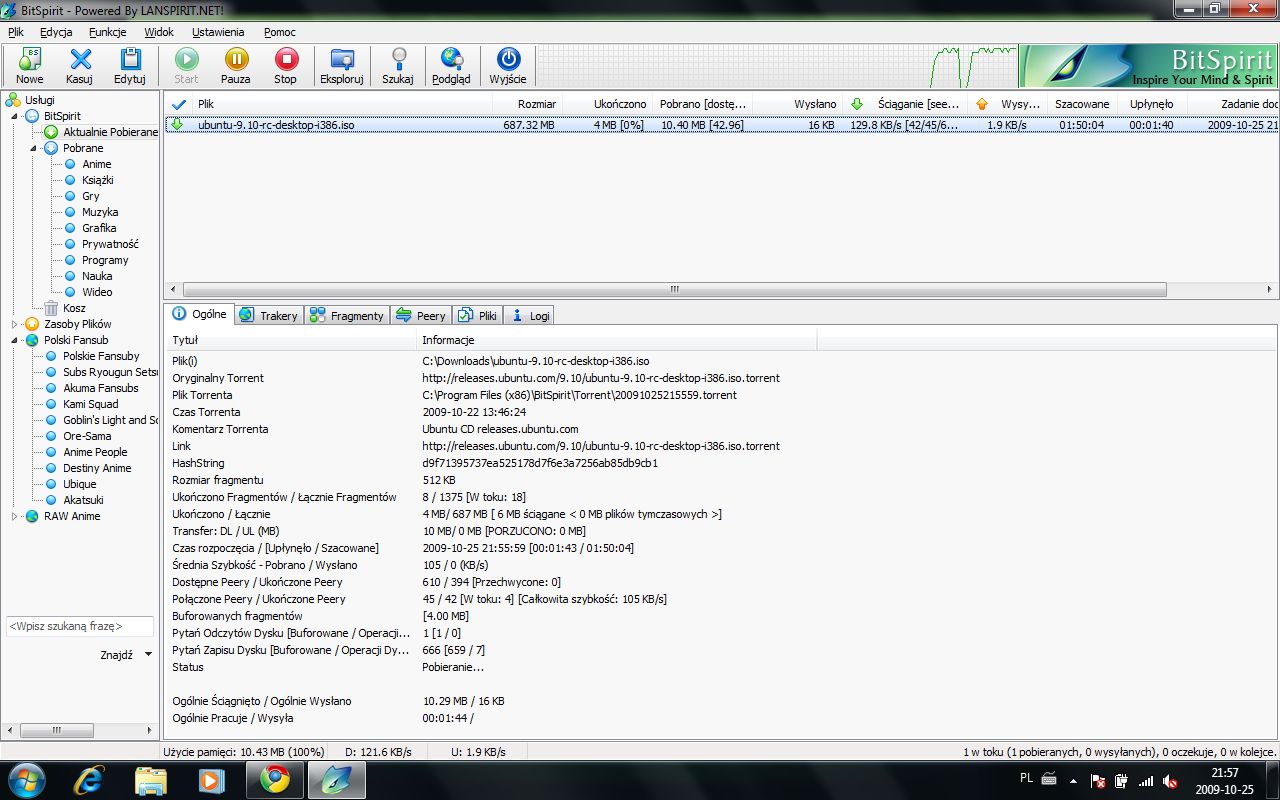Viewport: 1280px width, 800px height.
Task: Click the Informacje column header
Action: point(617,340)
